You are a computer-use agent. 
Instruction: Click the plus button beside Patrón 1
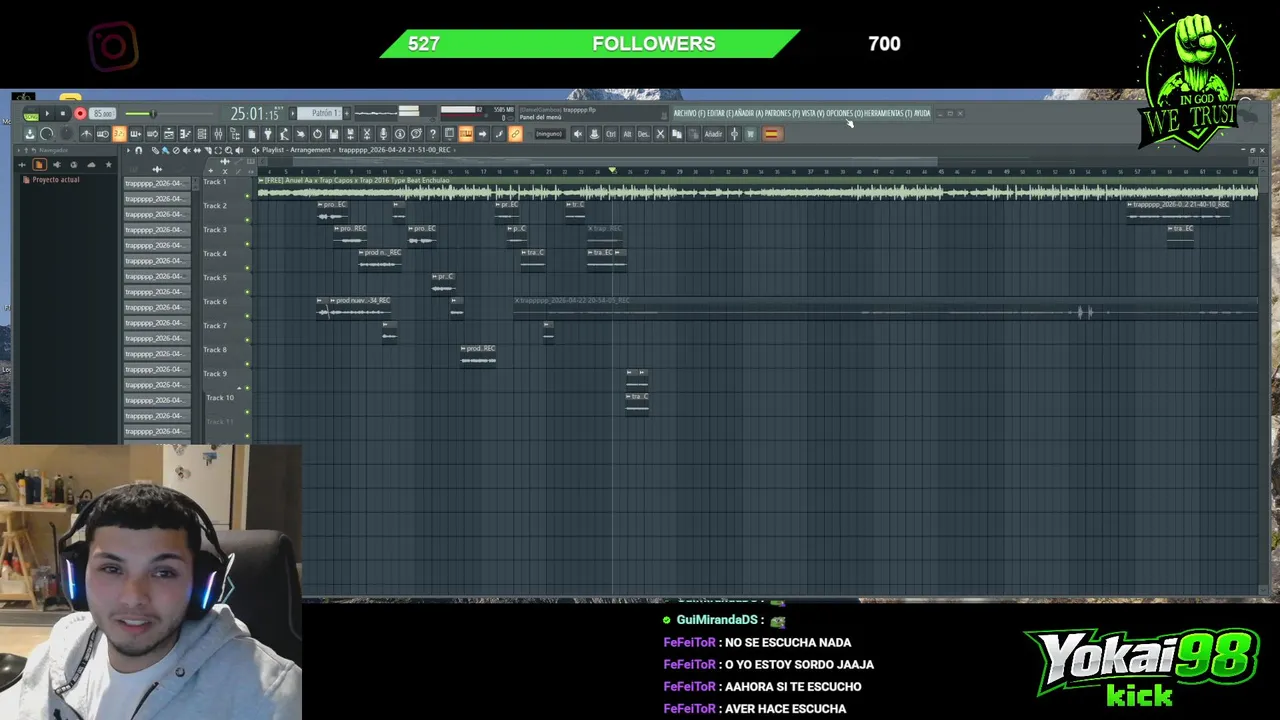coord(346,113)
